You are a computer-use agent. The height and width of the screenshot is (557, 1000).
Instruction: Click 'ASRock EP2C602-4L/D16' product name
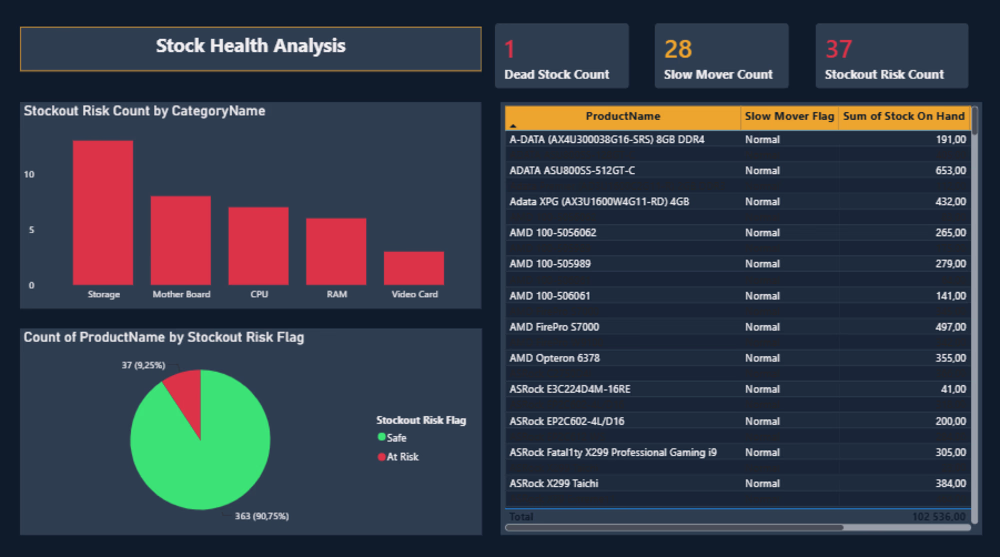click(x=566, y=421)
